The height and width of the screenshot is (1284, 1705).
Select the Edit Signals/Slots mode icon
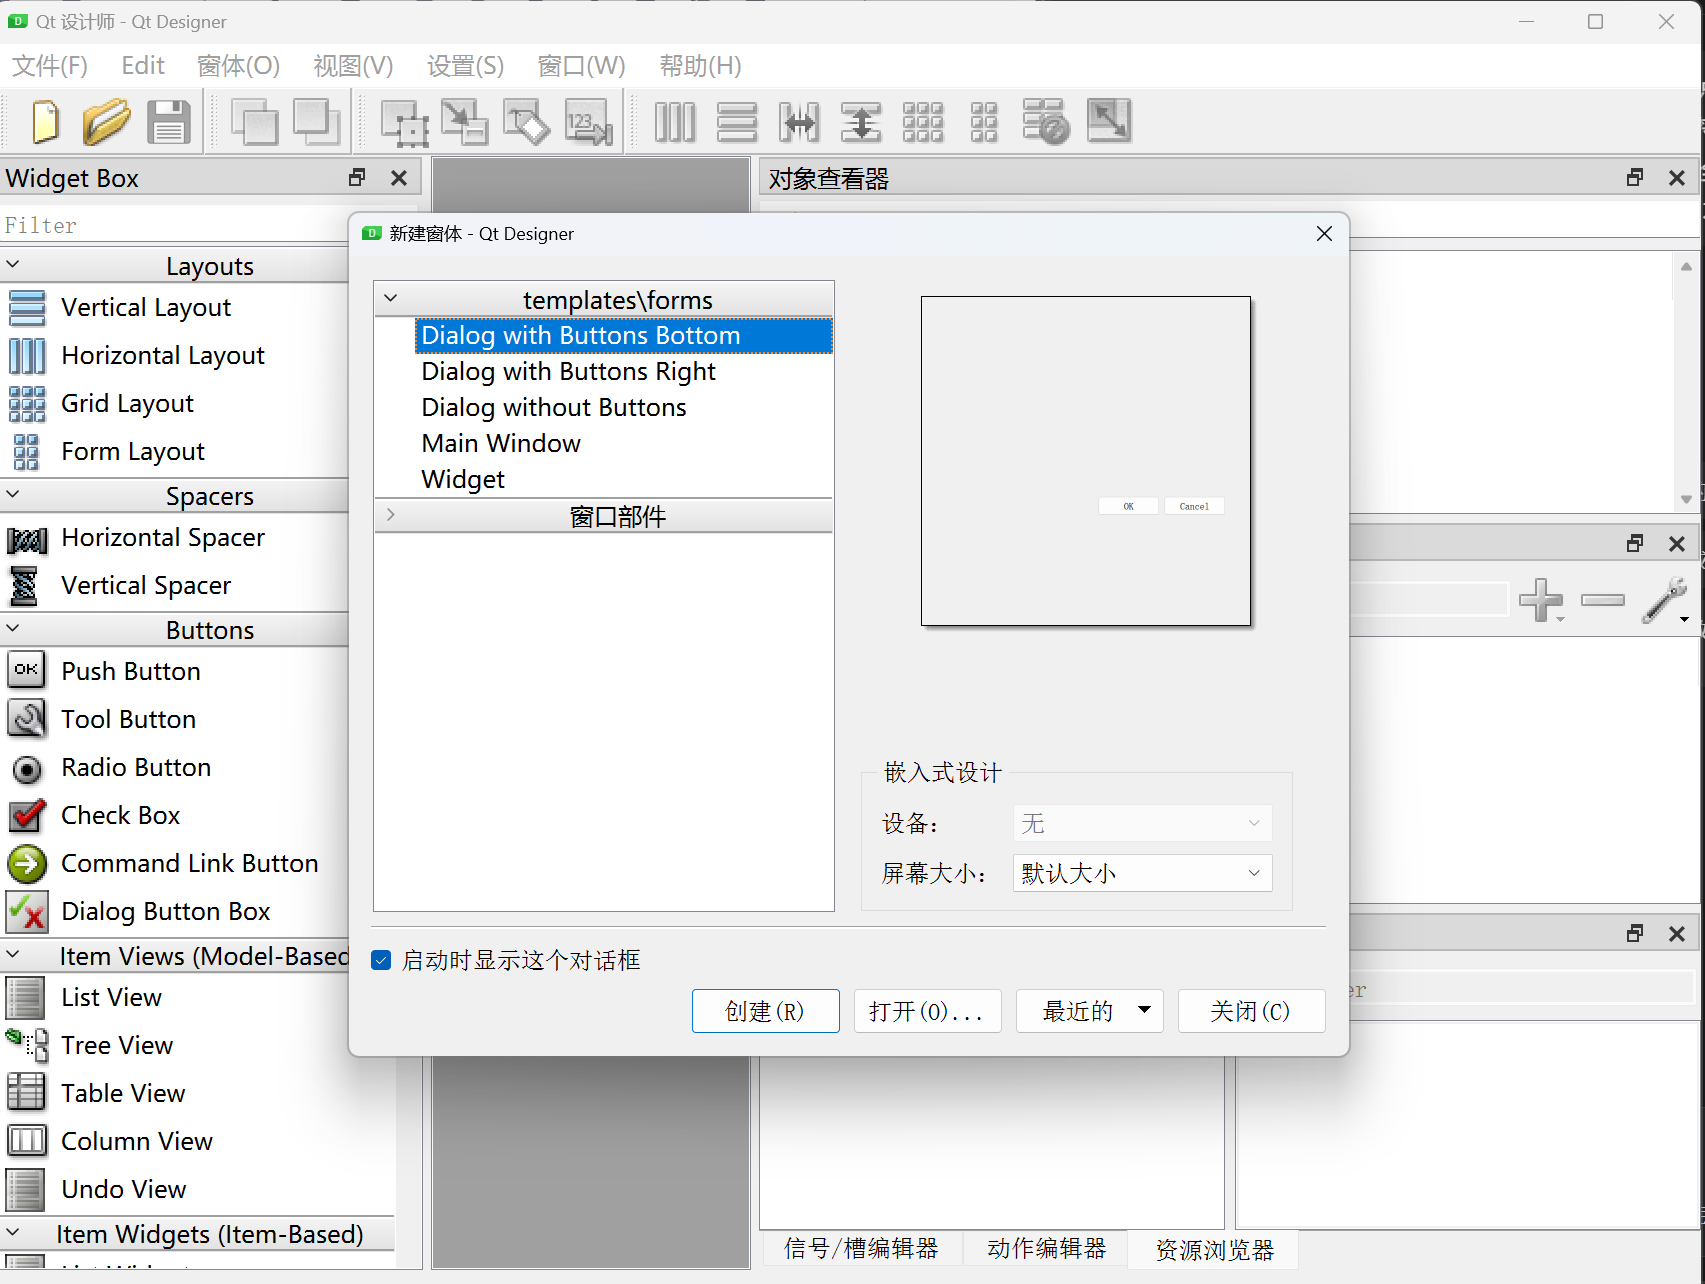(x=465, y=122)
